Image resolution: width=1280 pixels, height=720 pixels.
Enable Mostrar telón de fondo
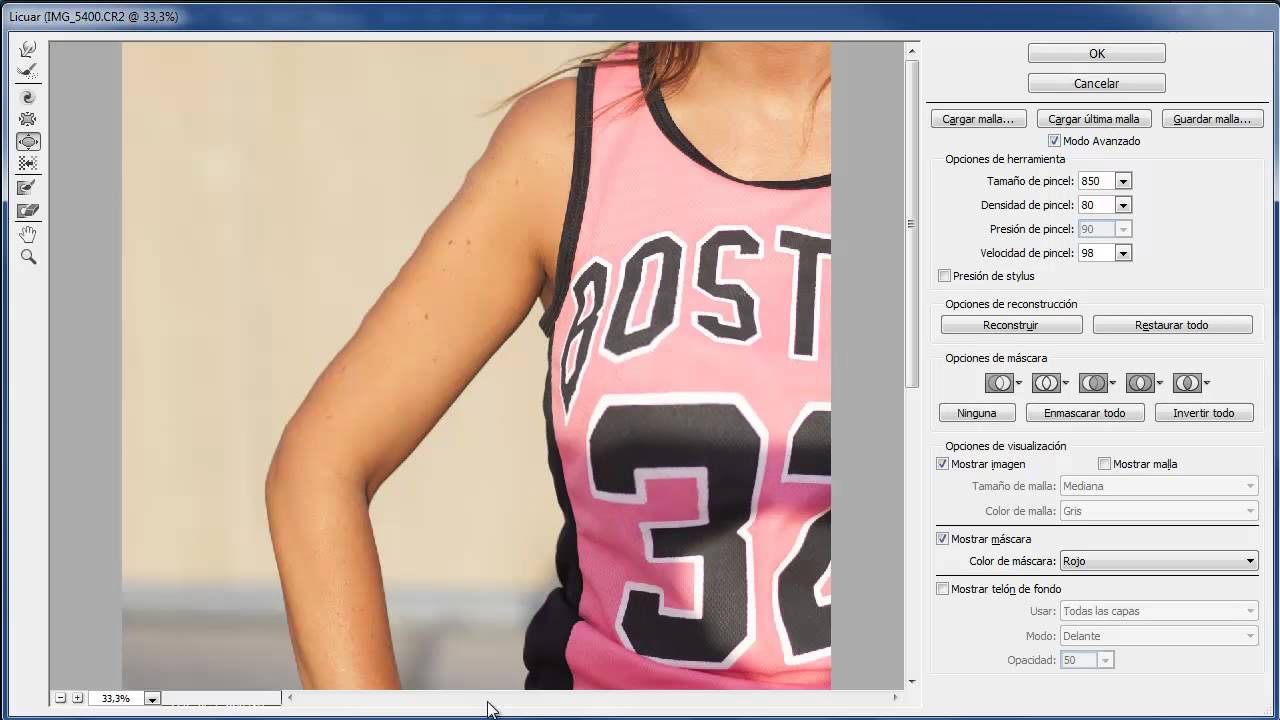tap(942, 589)
